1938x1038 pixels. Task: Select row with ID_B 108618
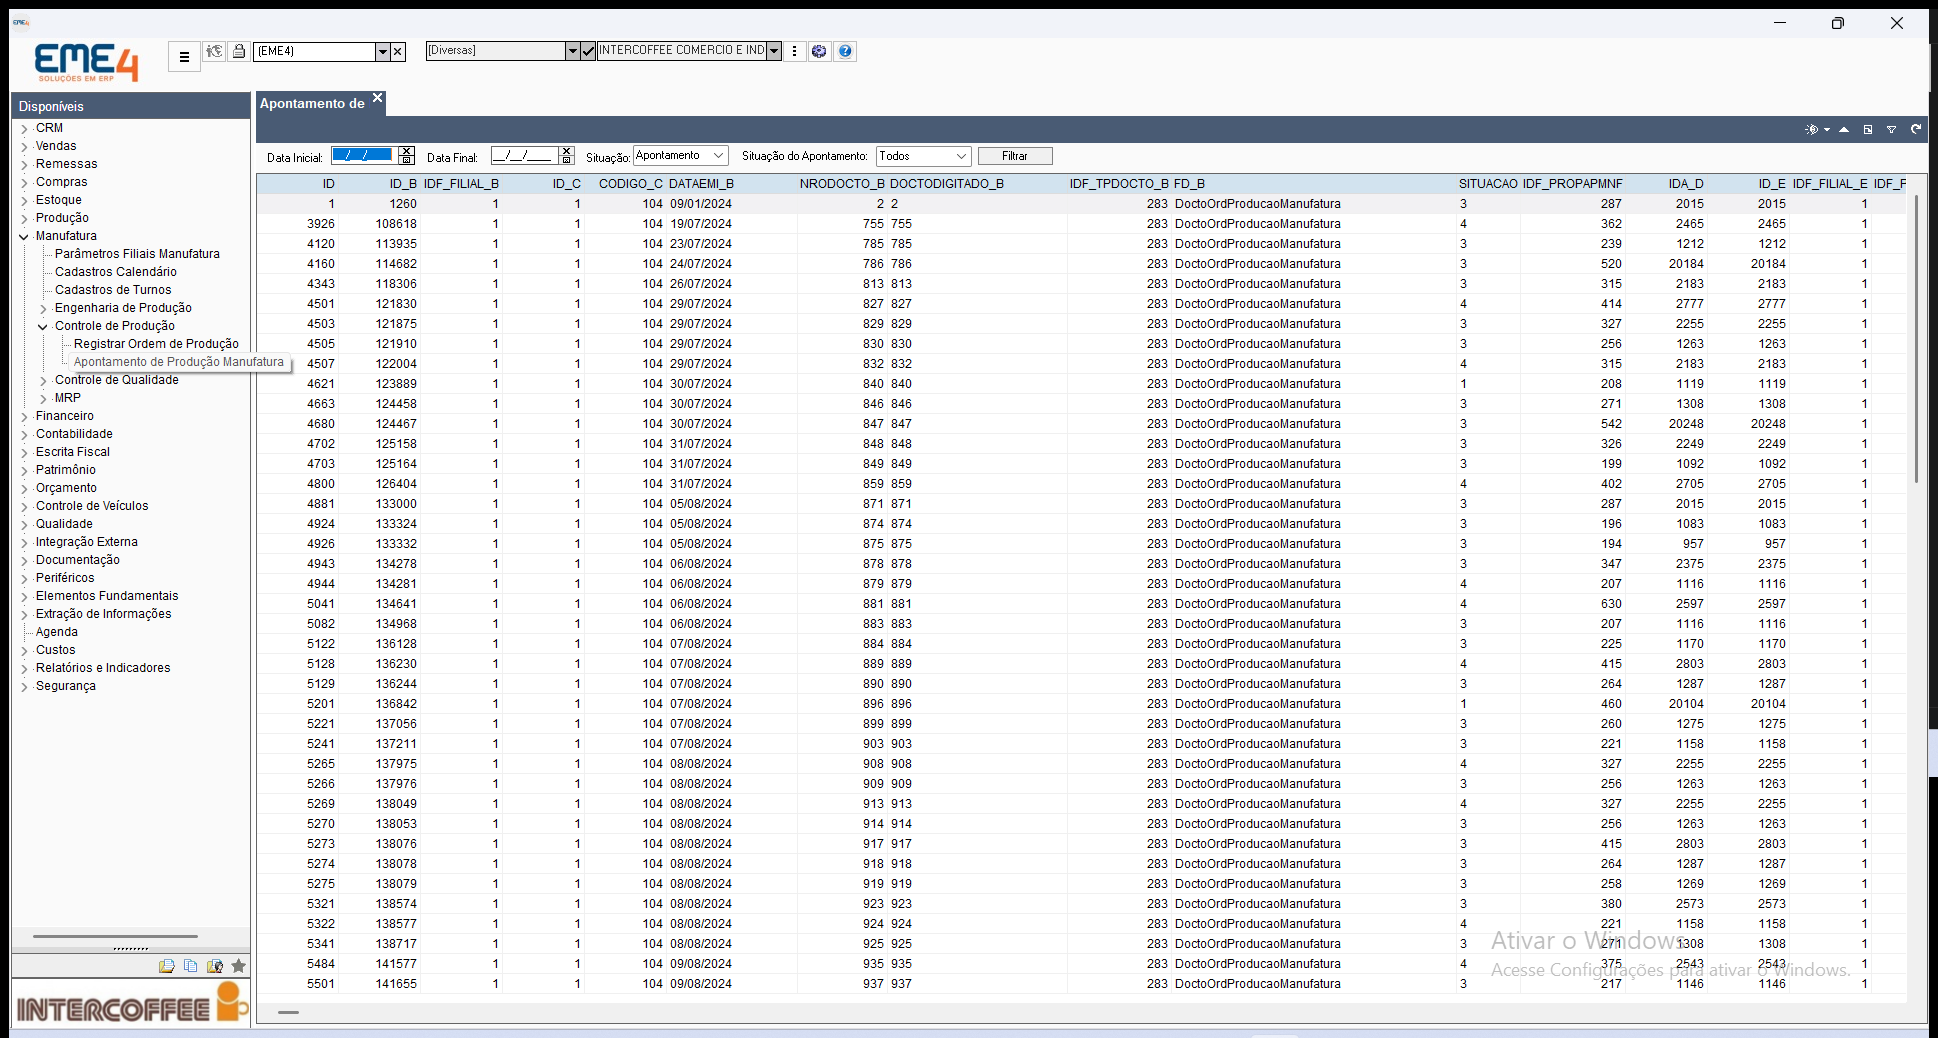(x=1082, y=224)
